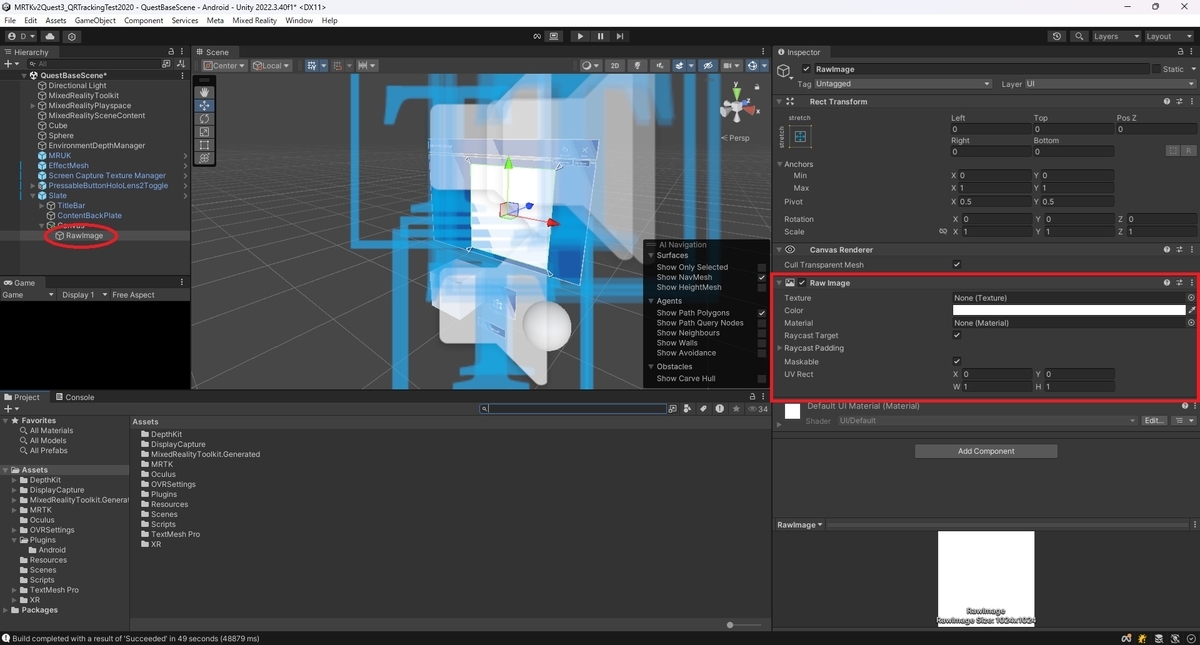The image size is (1200, 645).
Task: Click the global search magnifier icon
Action: tap(1079, 36)
